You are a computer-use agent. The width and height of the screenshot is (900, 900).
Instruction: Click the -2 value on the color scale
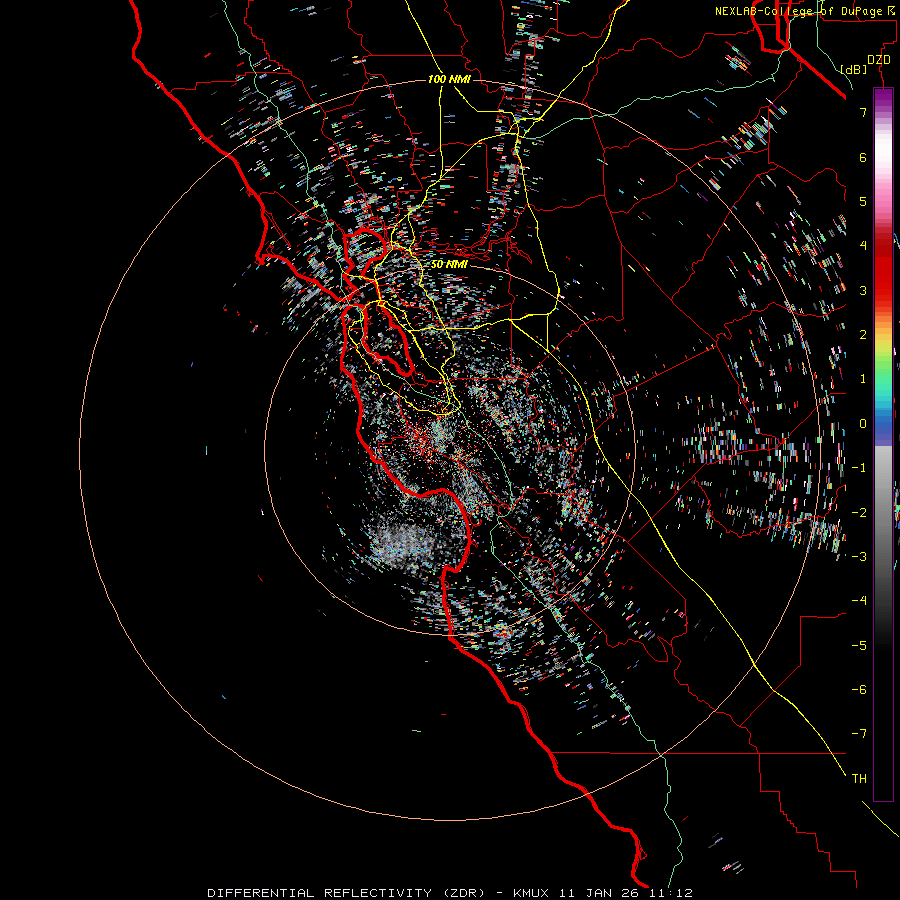[x=859, y=512]
